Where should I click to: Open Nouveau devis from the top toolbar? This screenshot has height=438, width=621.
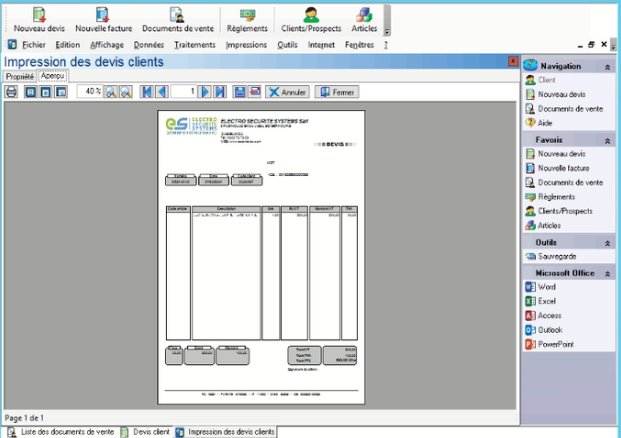(x=38, y=19)
